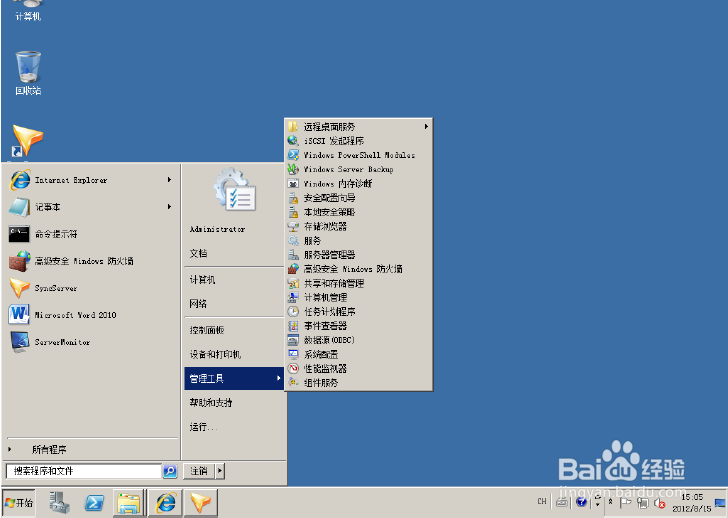728x518 pixels.
Task: Click the 注销 button
Action: coord(199,471)
